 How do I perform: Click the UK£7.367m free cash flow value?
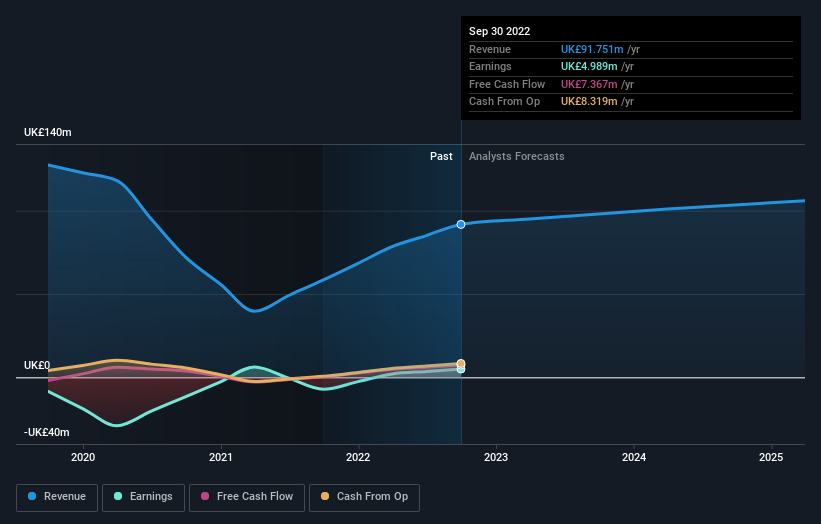tap(589, 84)
